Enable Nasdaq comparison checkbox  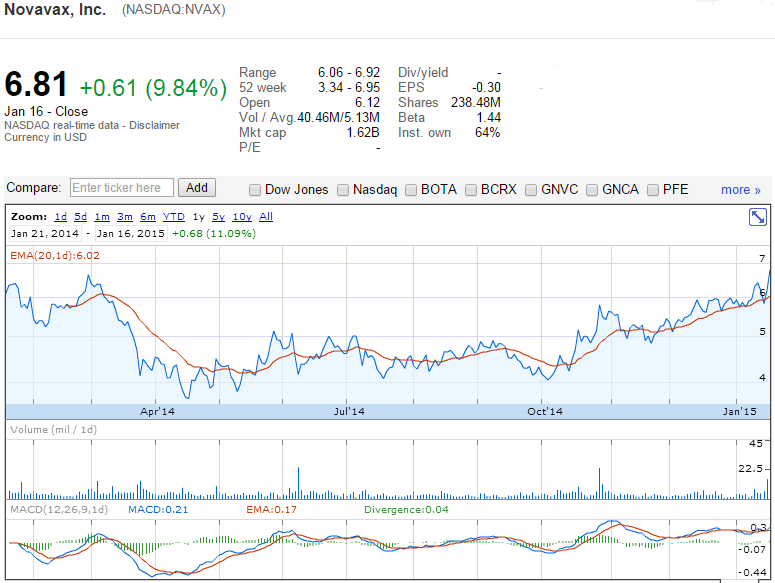(x=343, y=190)
